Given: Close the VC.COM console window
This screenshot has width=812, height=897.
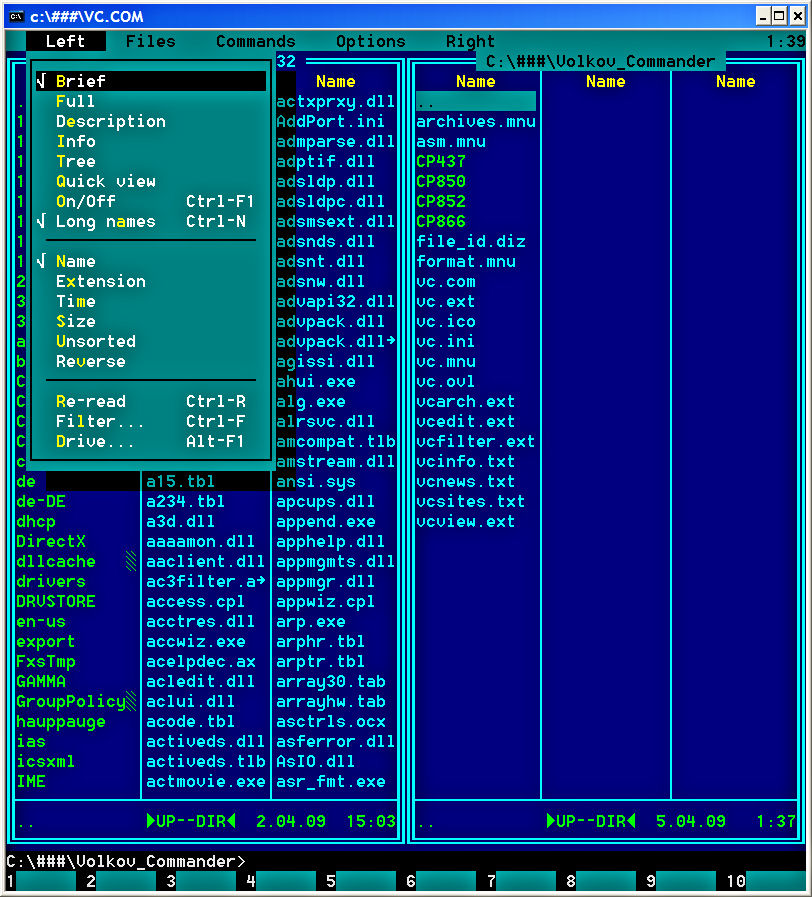Looking at the screenshot, I should click(797, 16).
